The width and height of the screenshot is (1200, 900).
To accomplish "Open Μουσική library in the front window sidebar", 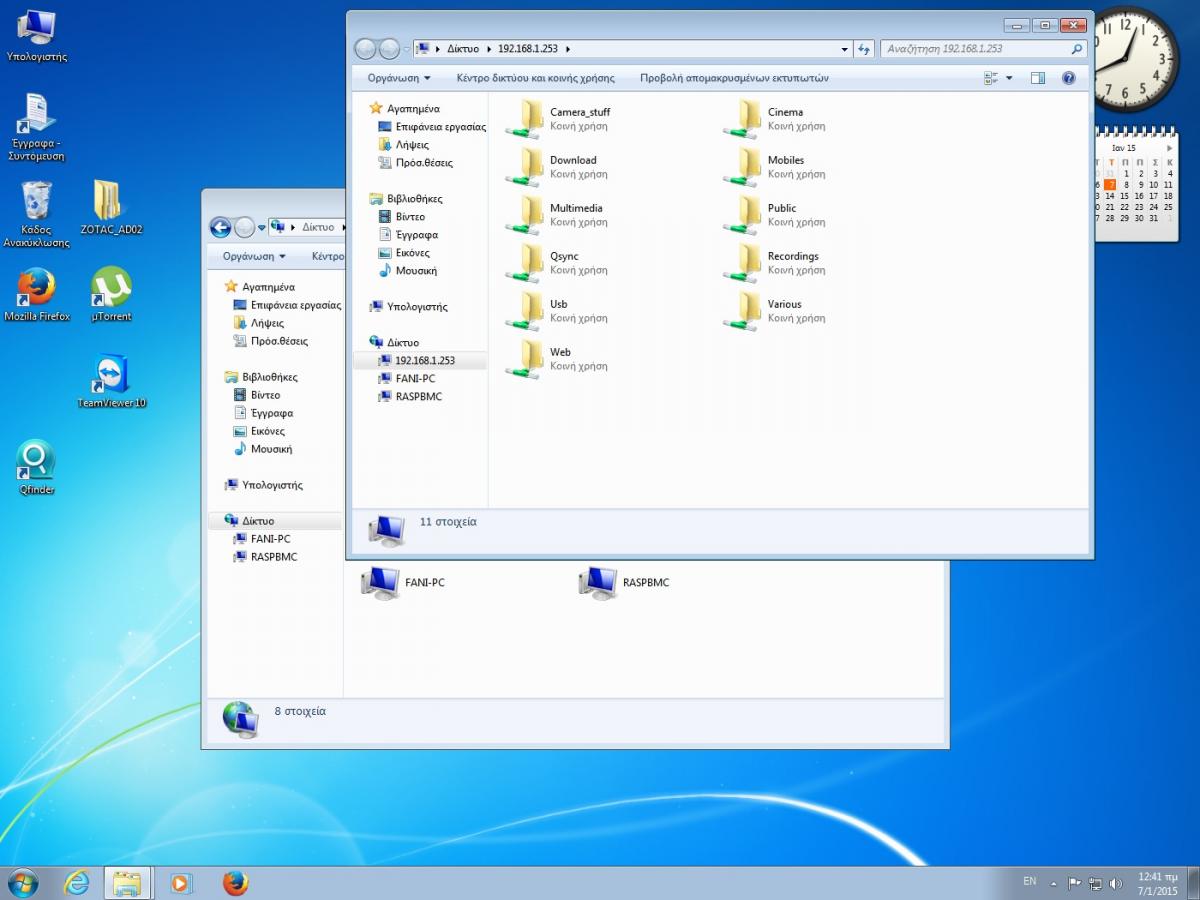I will point(408,271).
